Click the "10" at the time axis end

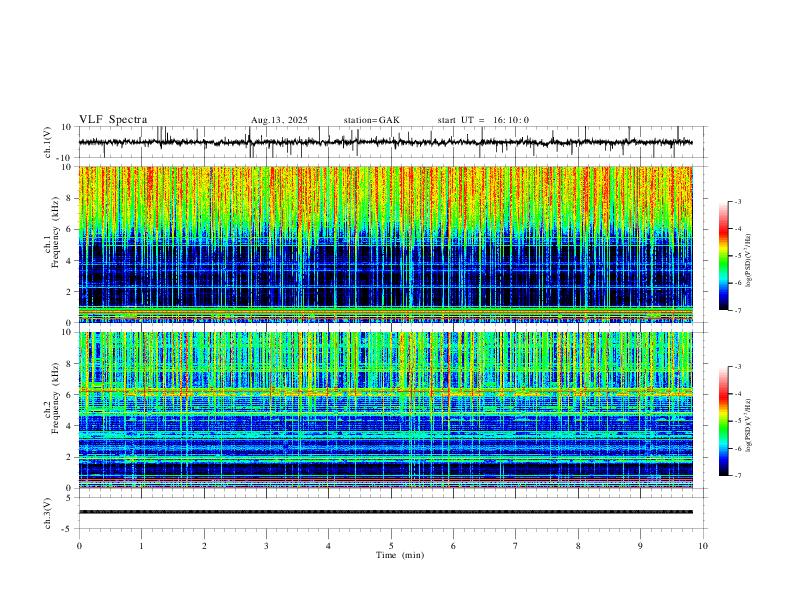703,546
